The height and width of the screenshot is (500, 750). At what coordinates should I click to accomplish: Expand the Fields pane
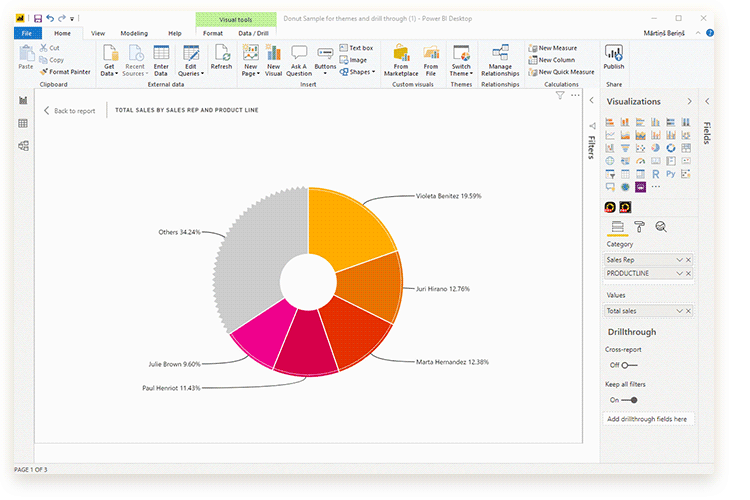[x=707, y=101]
